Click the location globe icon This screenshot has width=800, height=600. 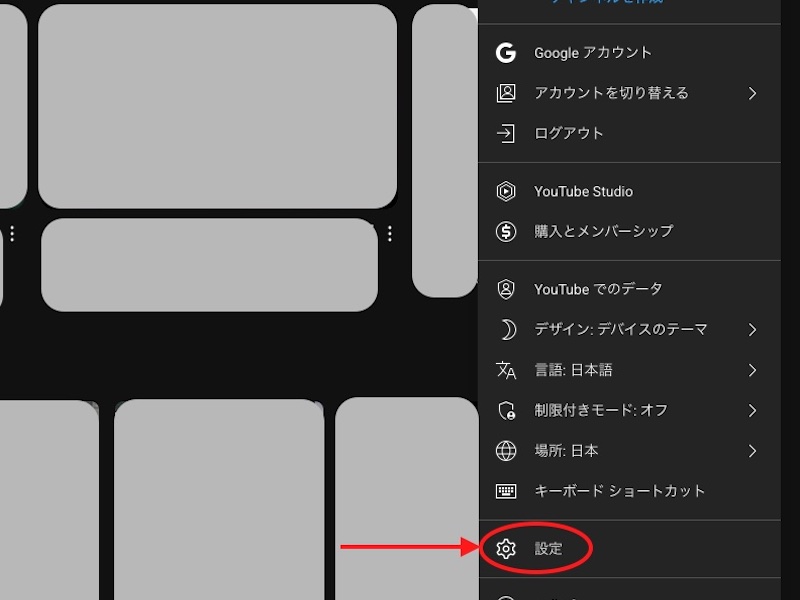[506, 451]
